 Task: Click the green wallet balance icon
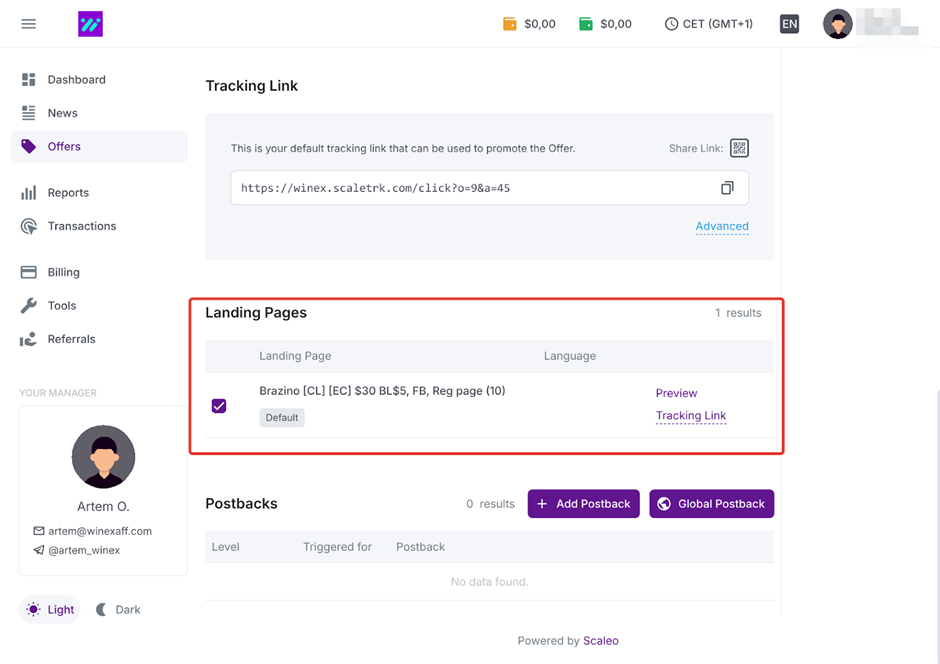click(586, 24)
